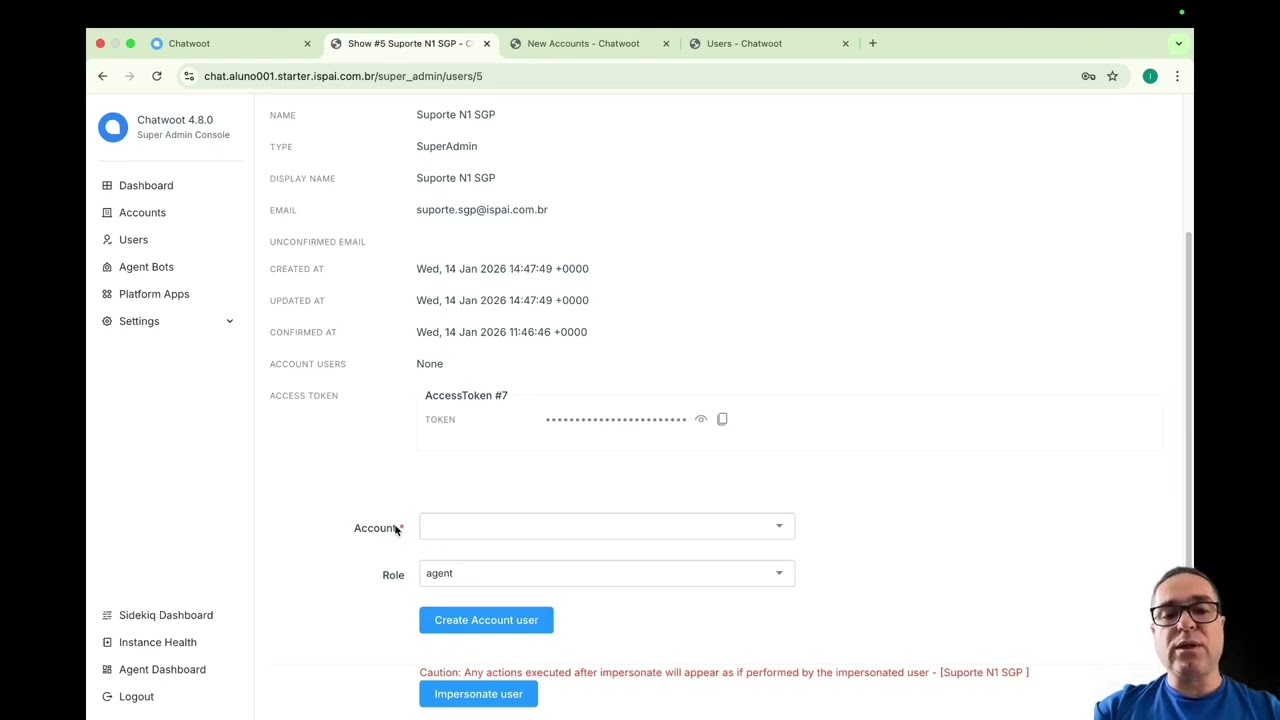1280x720 pixels.
Task: Open the saved passwords key icon
Action: 1088,76
